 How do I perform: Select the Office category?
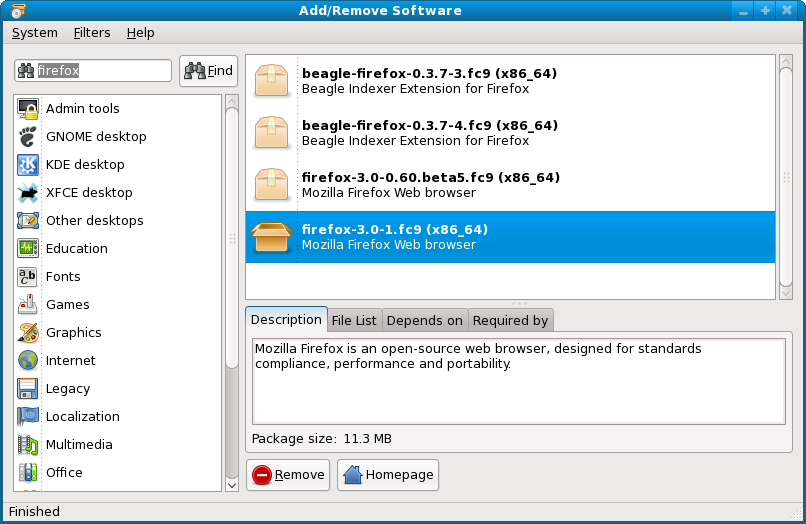118,473
